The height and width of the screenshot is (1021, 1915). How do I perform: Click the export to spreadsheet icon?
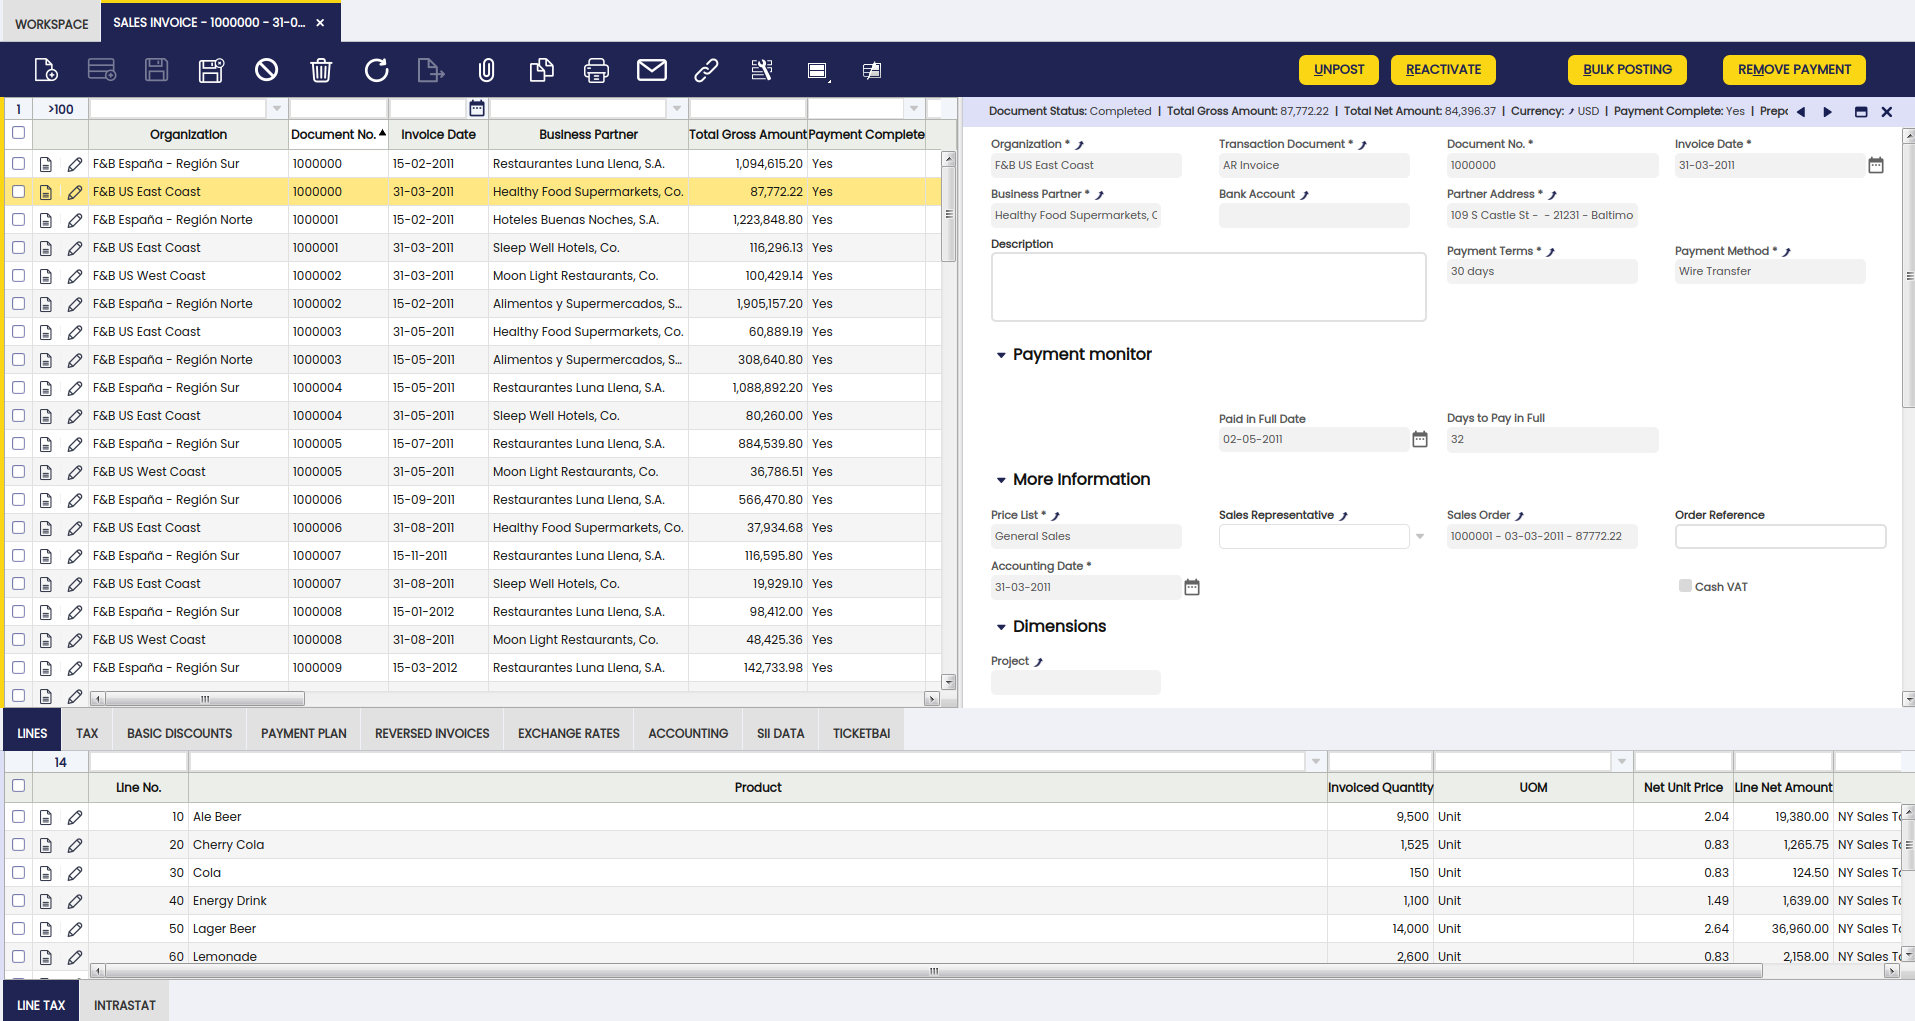coord(430,70)
